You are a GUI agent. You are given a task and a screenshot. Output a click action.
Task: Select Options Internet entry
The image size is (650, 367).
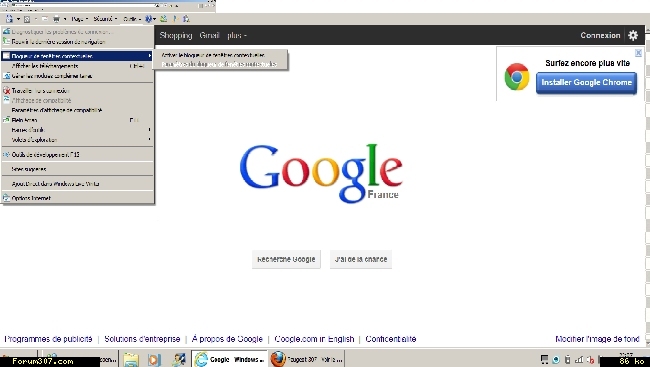(x=78, y=198)
